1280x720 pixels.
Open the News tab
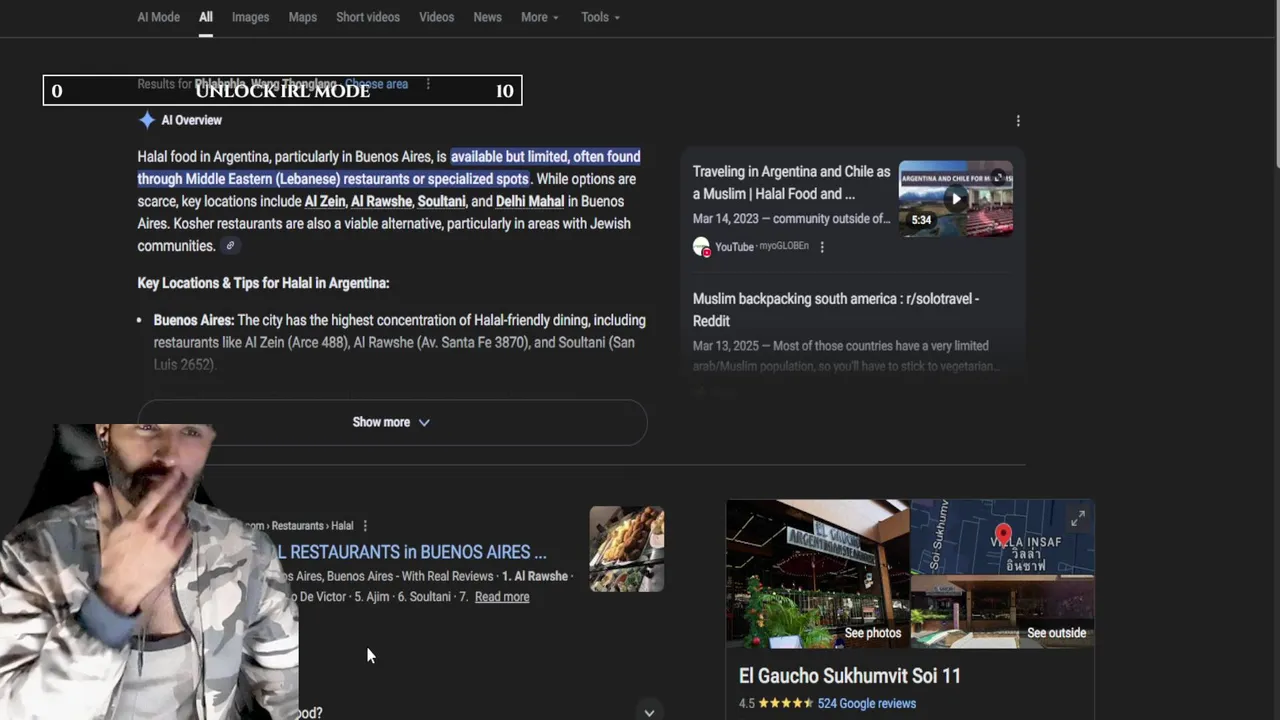(487, 17)
